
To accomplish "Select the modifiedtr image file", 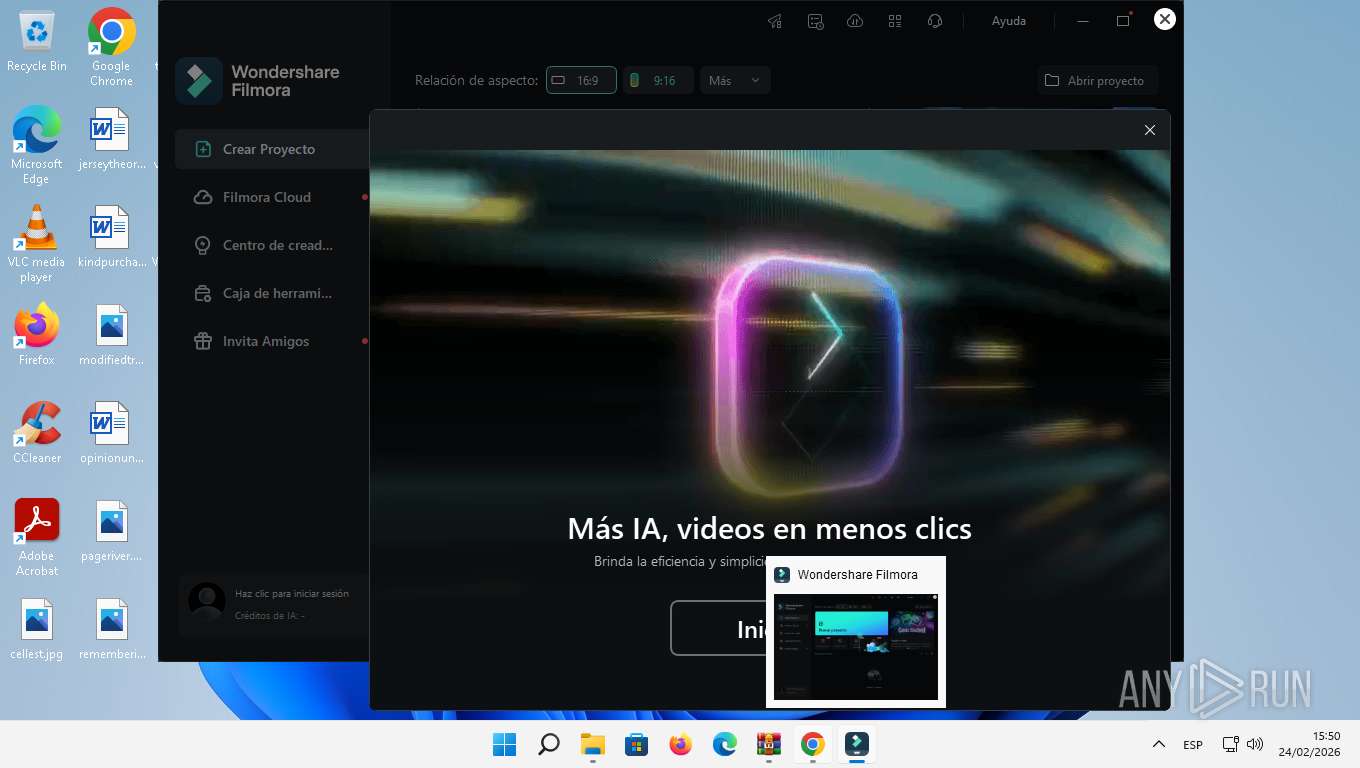I will point(111,334).
